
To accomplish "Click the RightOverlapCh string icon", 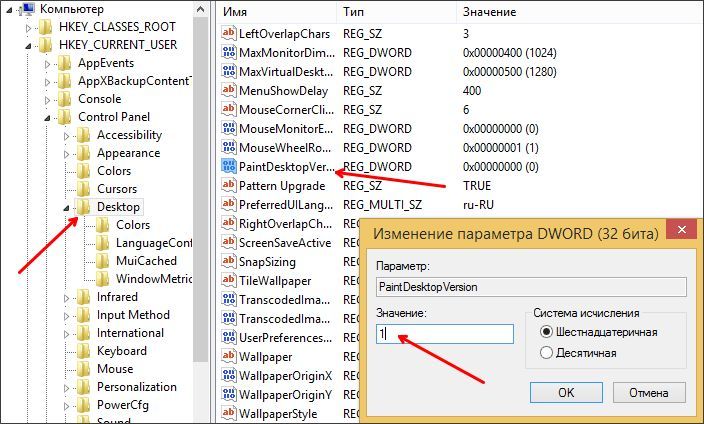I will tap(229, 223).
